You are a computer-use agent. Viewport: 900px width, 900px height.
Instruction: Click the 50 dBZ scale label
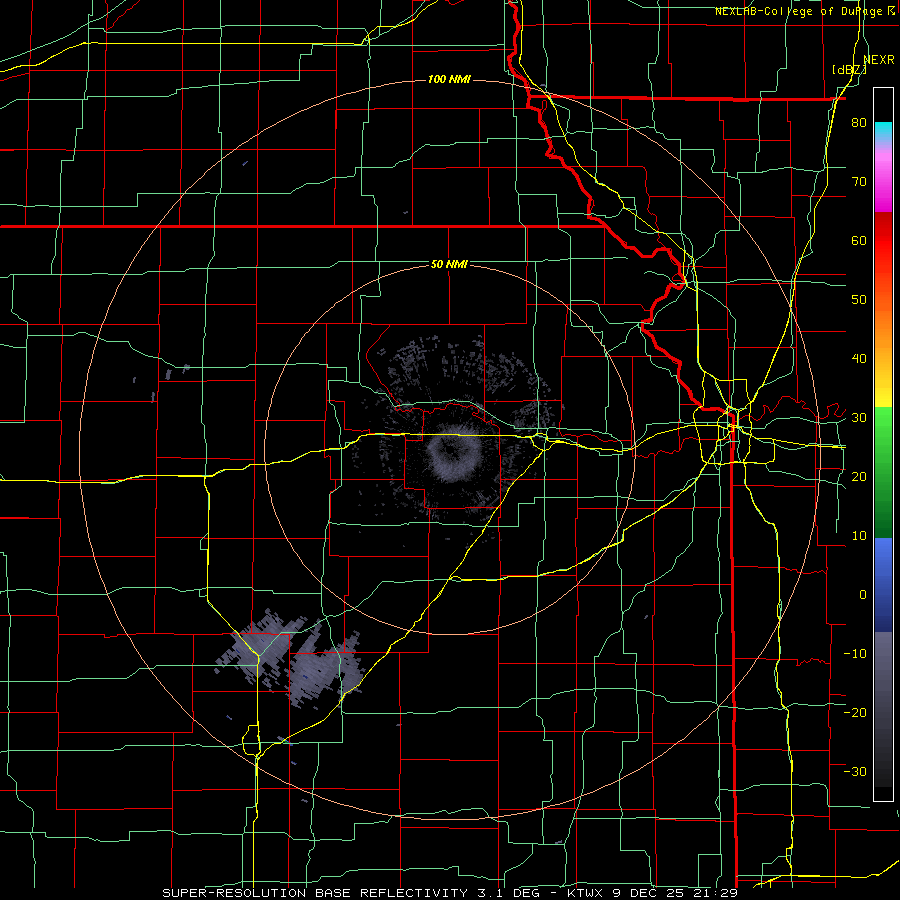(x=859, y=300)
